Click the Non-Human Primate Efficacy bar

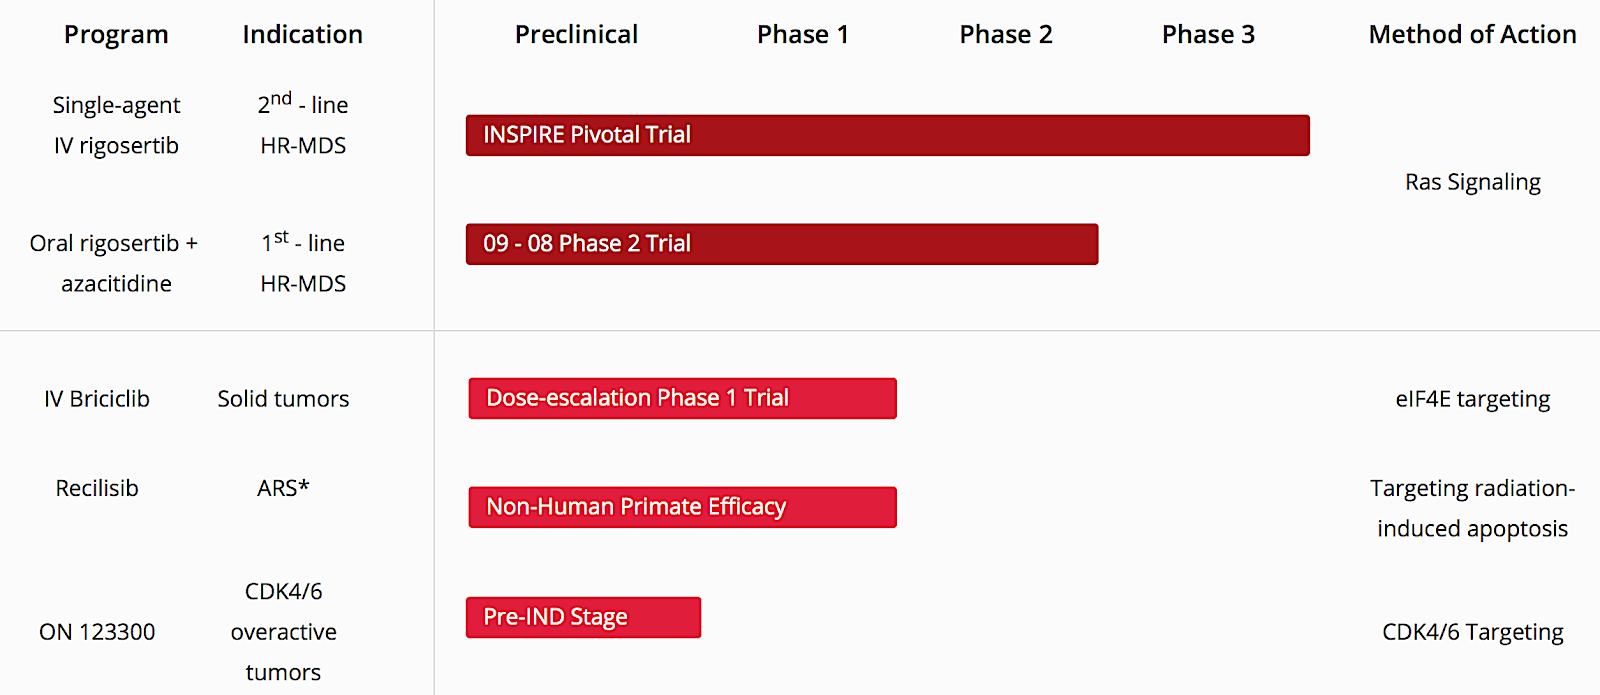683,507
